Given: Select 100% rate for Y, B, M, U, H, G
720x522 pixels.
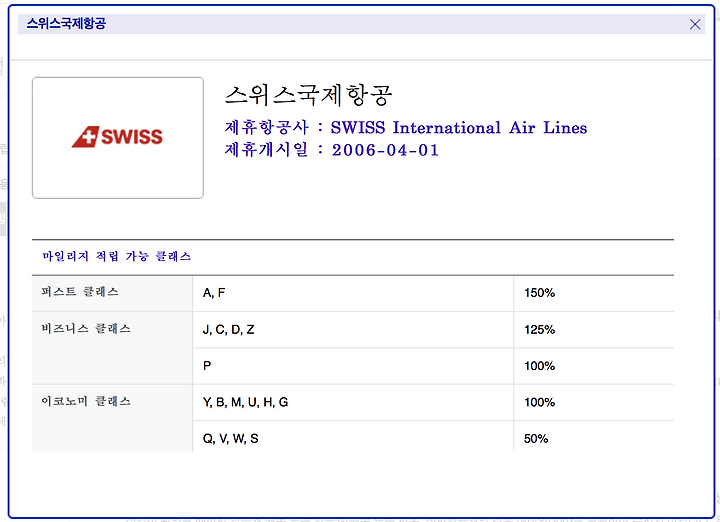Looking at the screenshot, I should [540, 402].
